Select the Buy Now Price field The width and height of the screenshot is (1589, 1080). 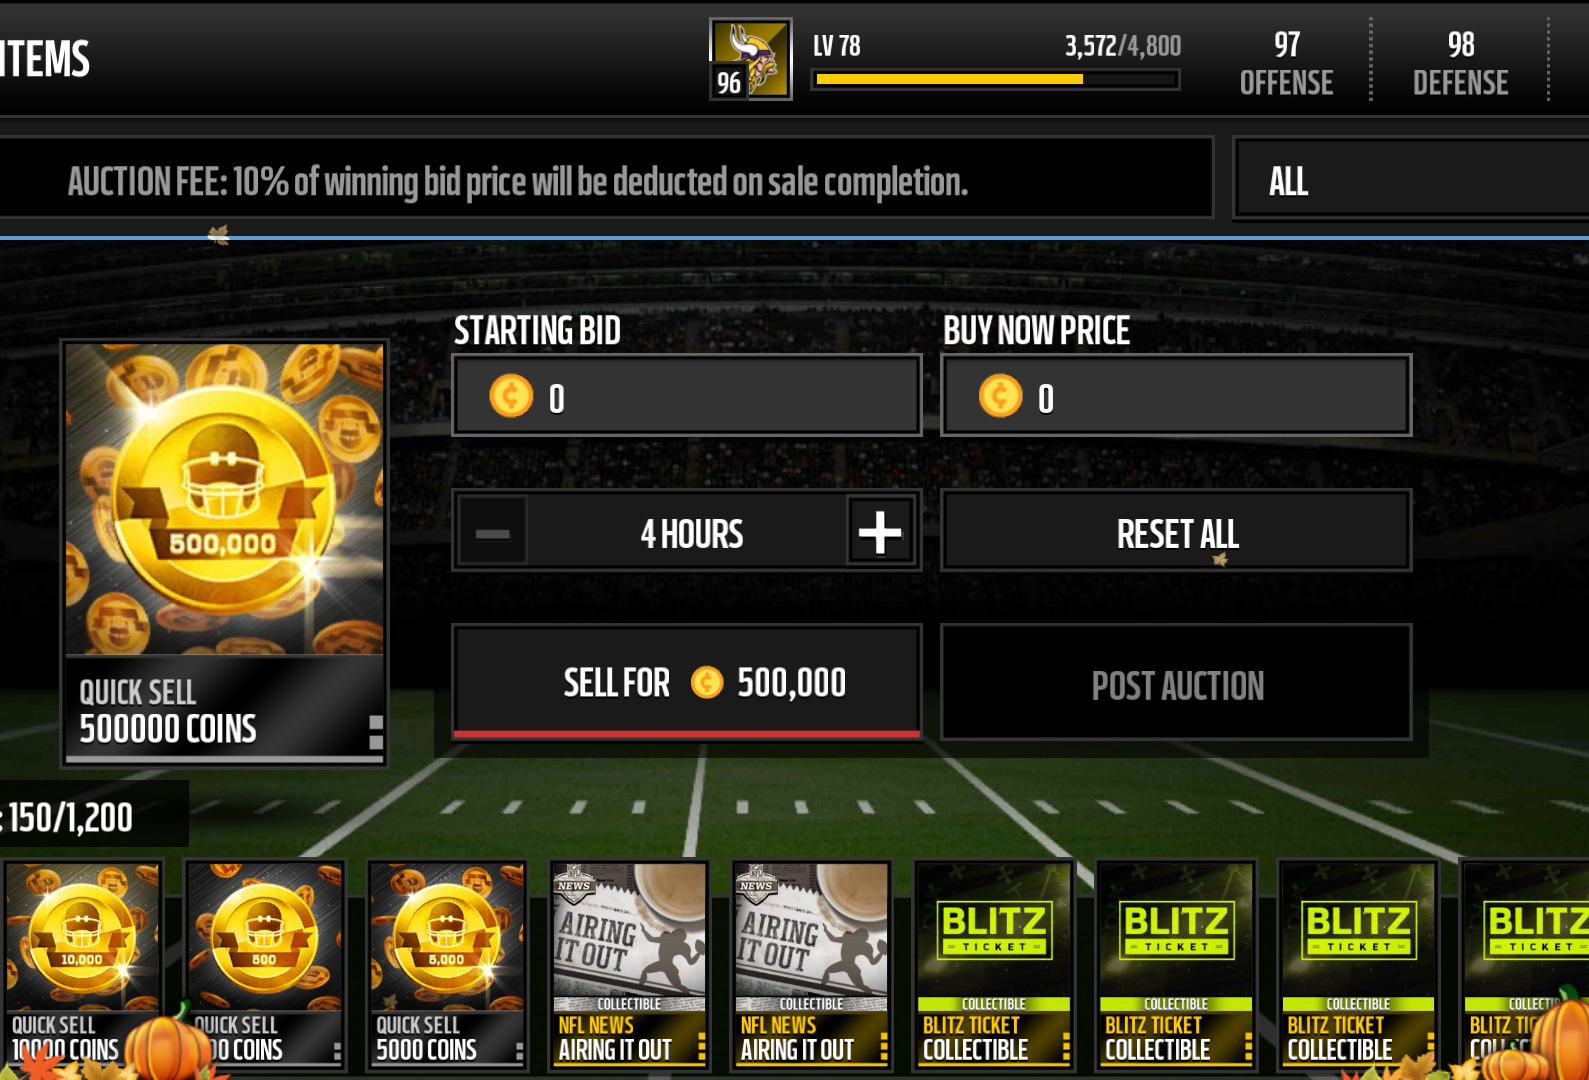pyautogui.click(x=1176, y=396)
